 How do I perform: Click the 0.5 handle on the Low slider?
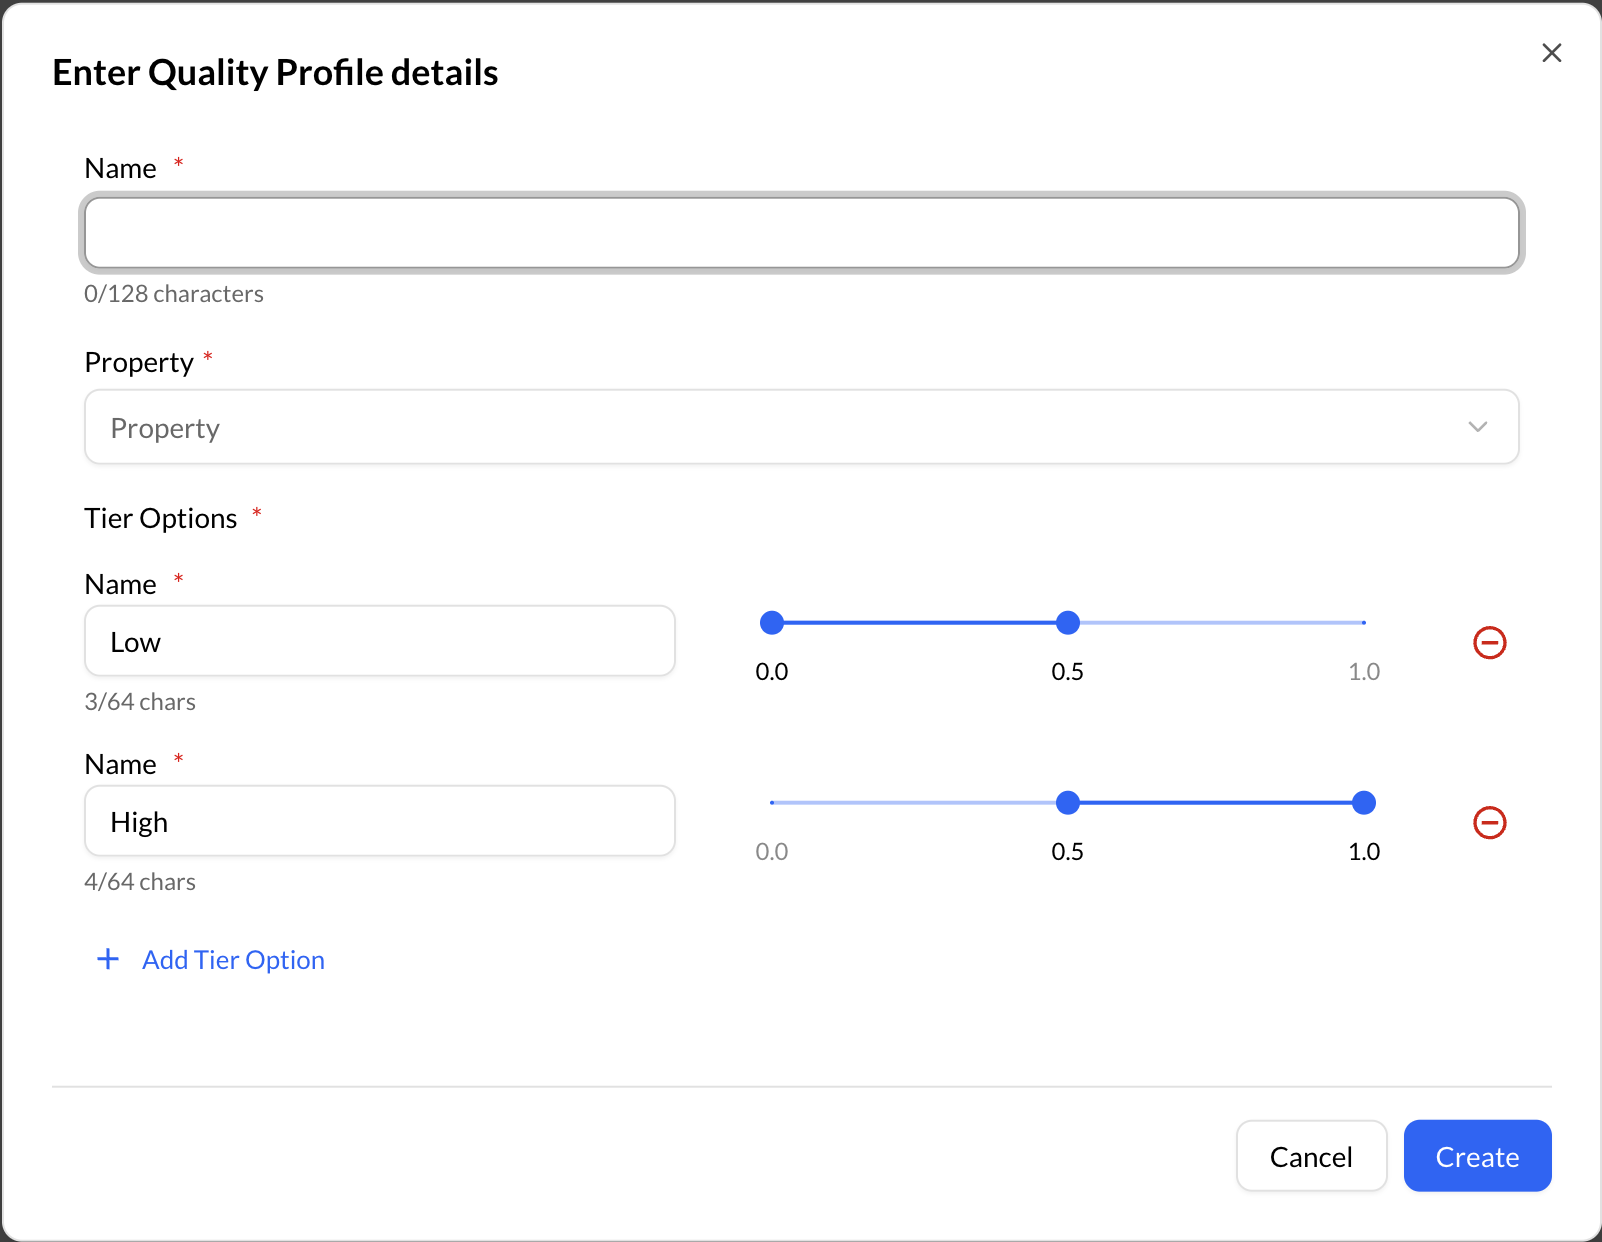pyautogui.click(x=1067, y=622)
